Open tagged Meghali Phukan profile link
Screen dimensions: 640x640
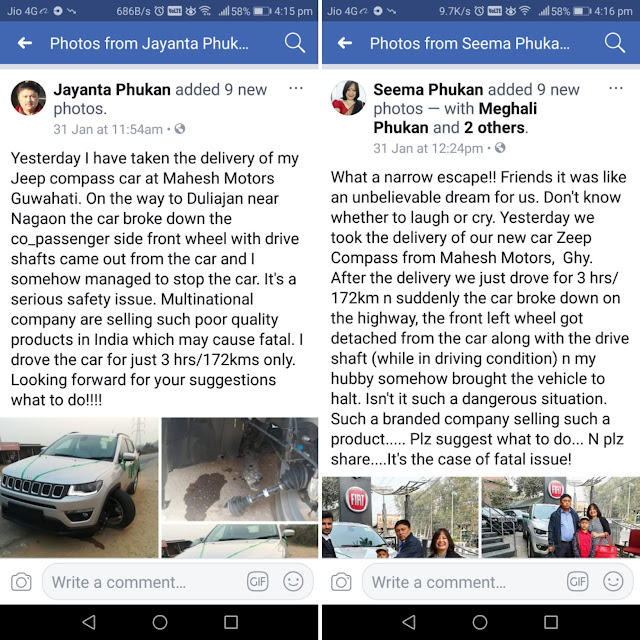(455, 118)
